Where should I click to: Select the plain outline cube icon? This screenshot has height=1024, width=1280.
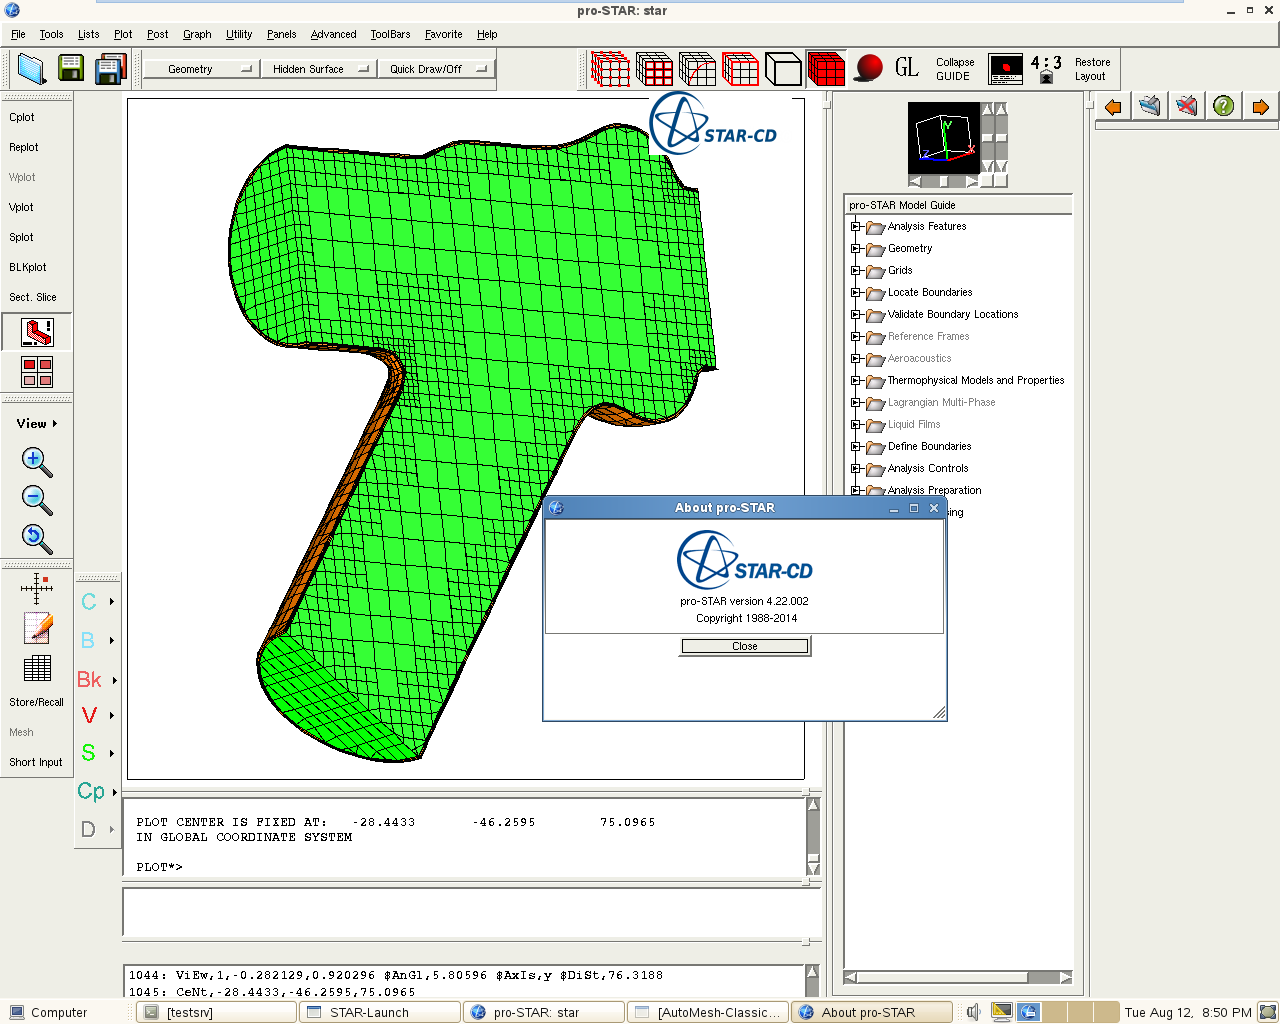(783, 69)
